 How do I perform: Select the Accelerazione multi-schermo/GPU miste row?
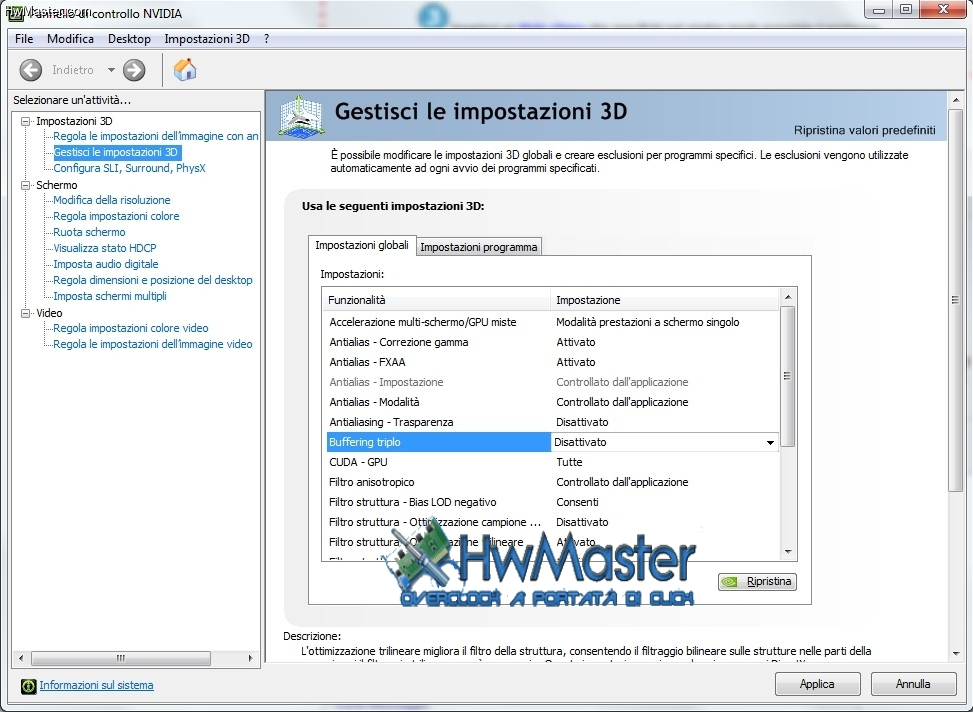tap(552, 322)
